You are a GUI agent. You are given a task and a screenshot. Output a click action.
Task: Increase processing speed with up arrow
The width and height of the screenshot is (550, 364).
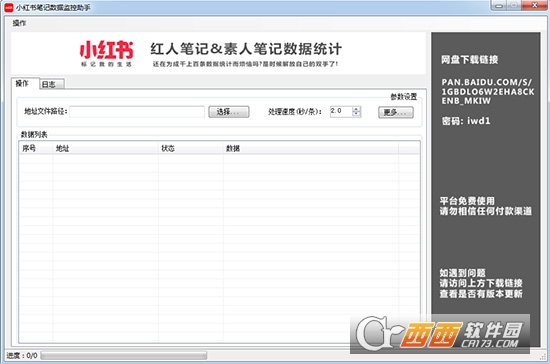coord(356,109)
